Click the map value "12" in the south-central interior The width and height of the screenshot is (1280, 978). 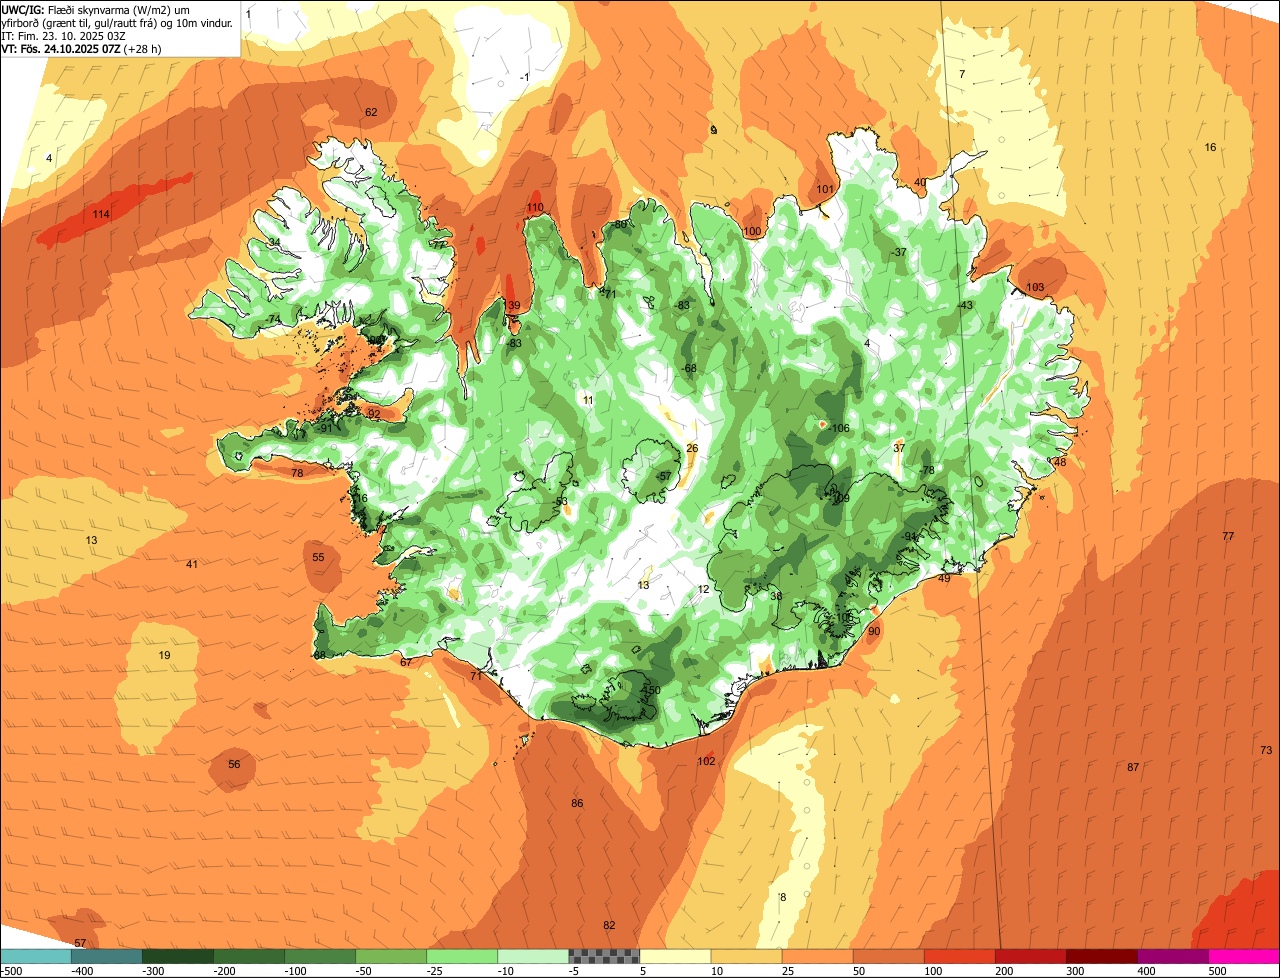(703, 590)
